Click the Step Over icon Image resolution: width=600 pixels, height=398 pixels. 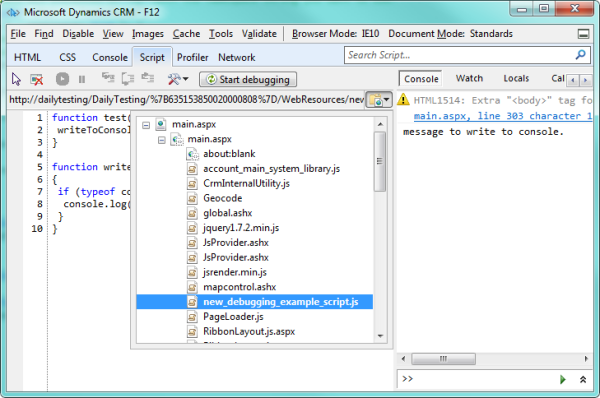(128, 78)
